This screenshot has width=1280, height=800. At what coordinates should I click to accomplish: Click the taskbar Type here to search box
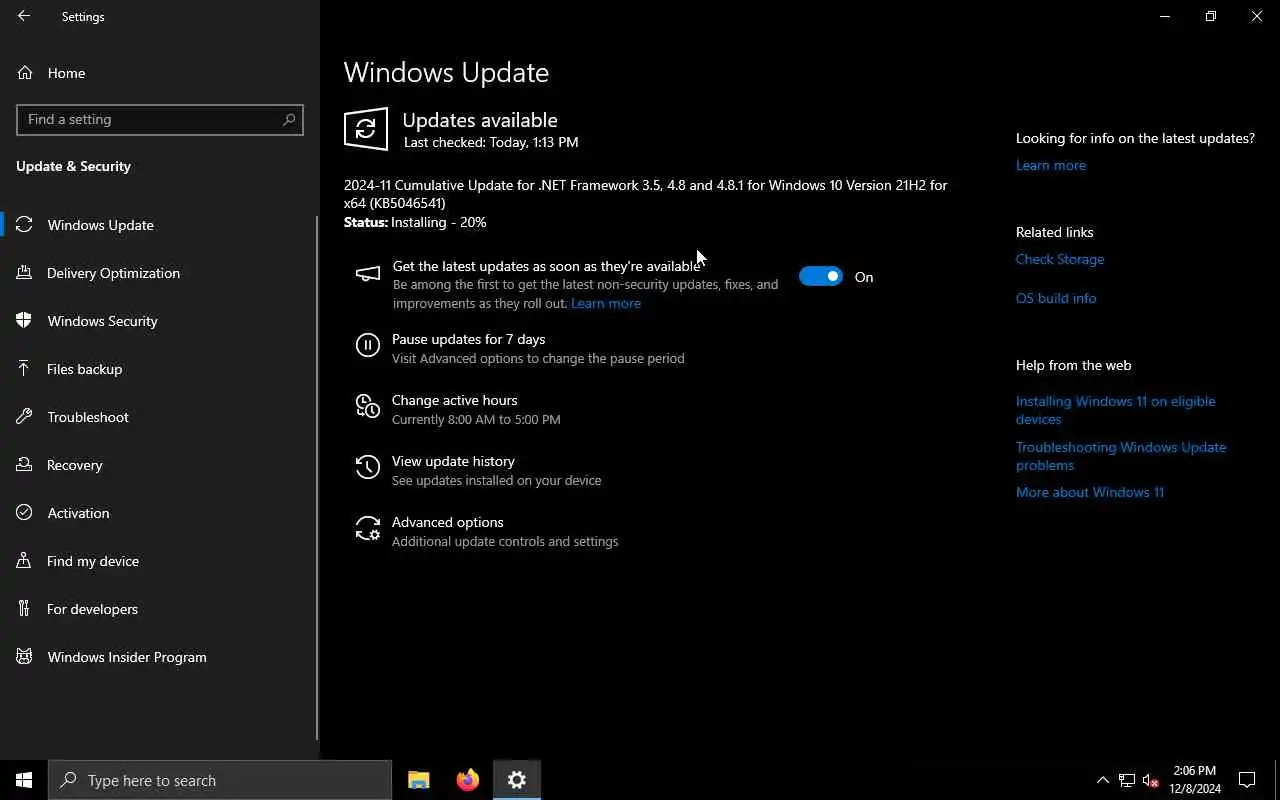tap(220, 780)
